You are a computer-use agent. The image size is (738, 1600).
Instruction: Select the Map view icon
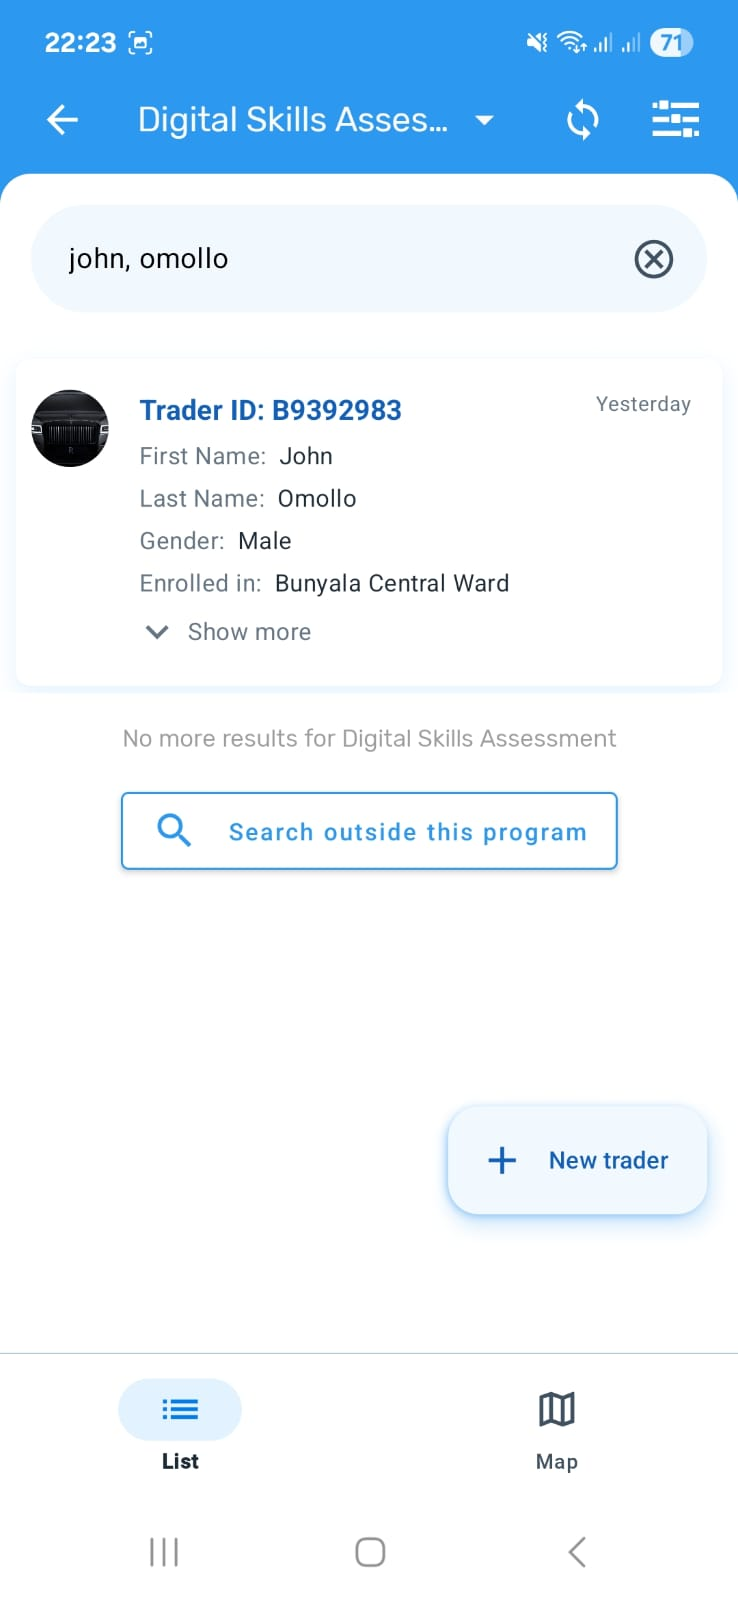pyautogui.click(x=556, y=1409)
